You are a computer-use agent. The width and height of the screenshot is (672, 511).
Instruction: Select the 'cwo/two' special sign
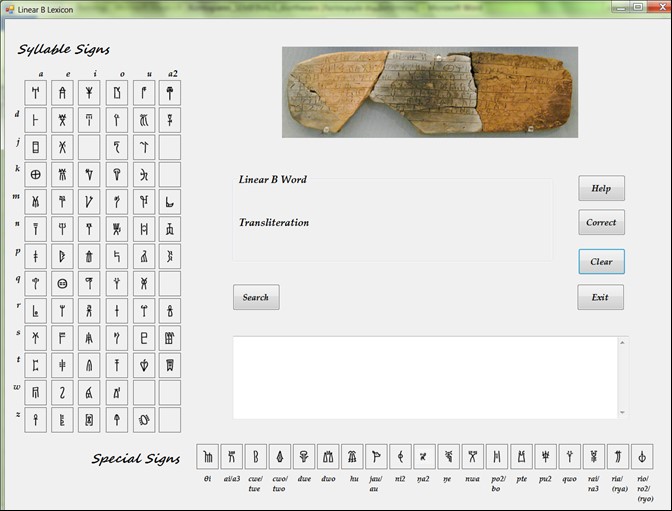pos(280,457)
